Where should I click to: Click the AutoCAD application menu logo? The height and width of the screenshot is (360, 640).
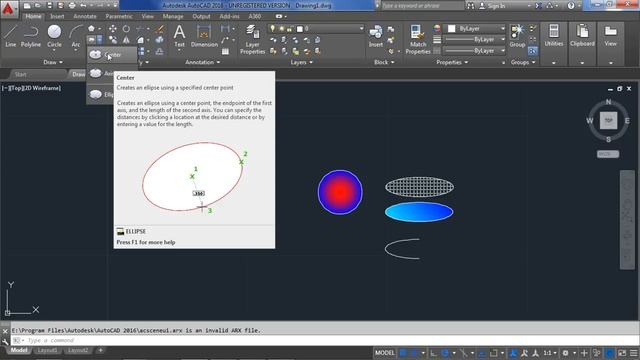[8, 8]
